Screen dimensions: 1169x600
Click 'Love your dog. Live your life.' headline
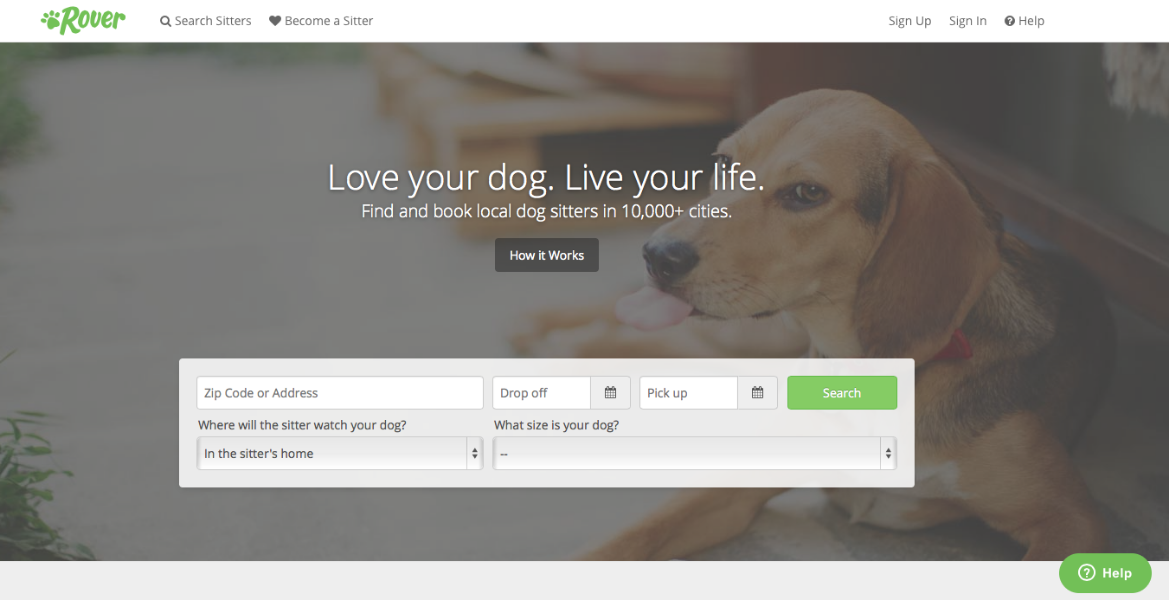click(546, 177)
